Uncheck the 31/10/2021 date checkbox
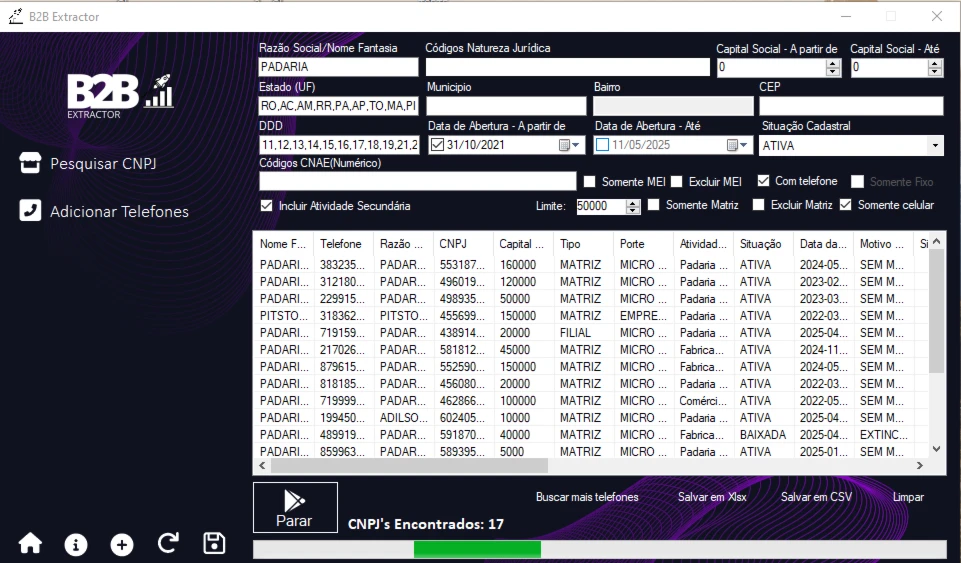Image resolution: width=961 pixels, height=563 pixels. [x=438, y=145]
